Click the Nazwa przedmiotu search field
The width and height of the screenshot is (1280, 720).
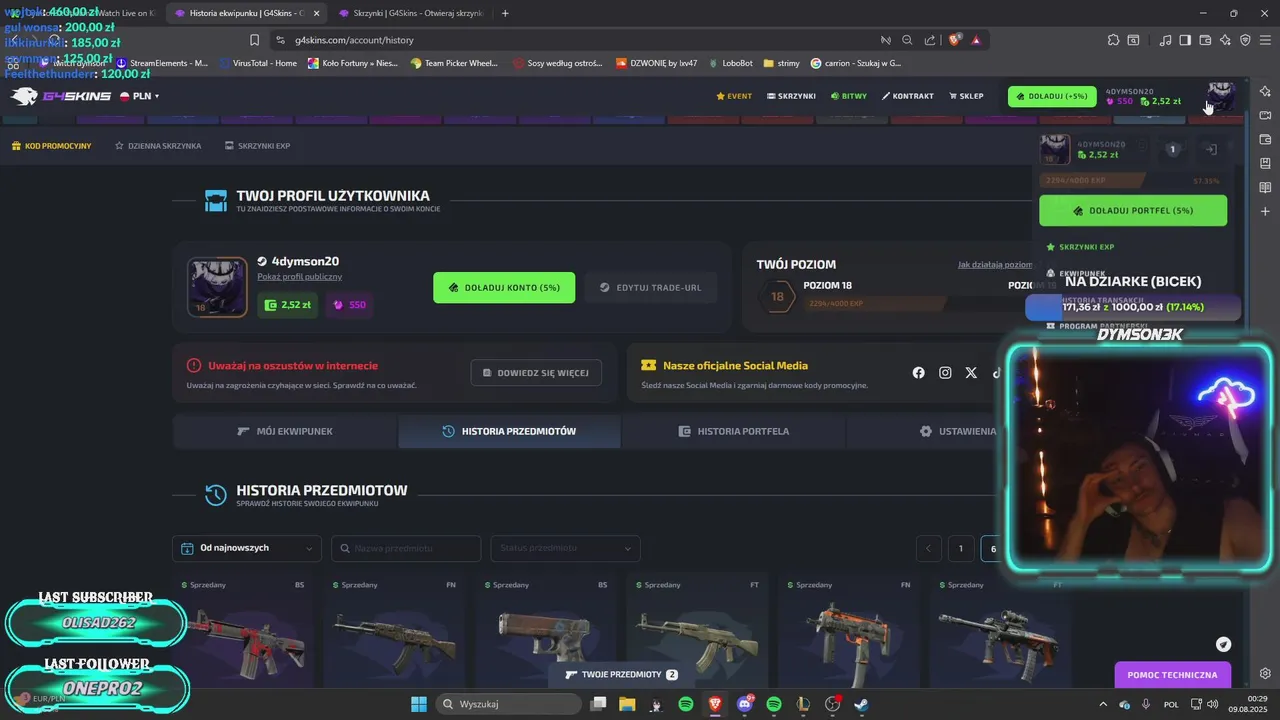(x=406, y=548)
